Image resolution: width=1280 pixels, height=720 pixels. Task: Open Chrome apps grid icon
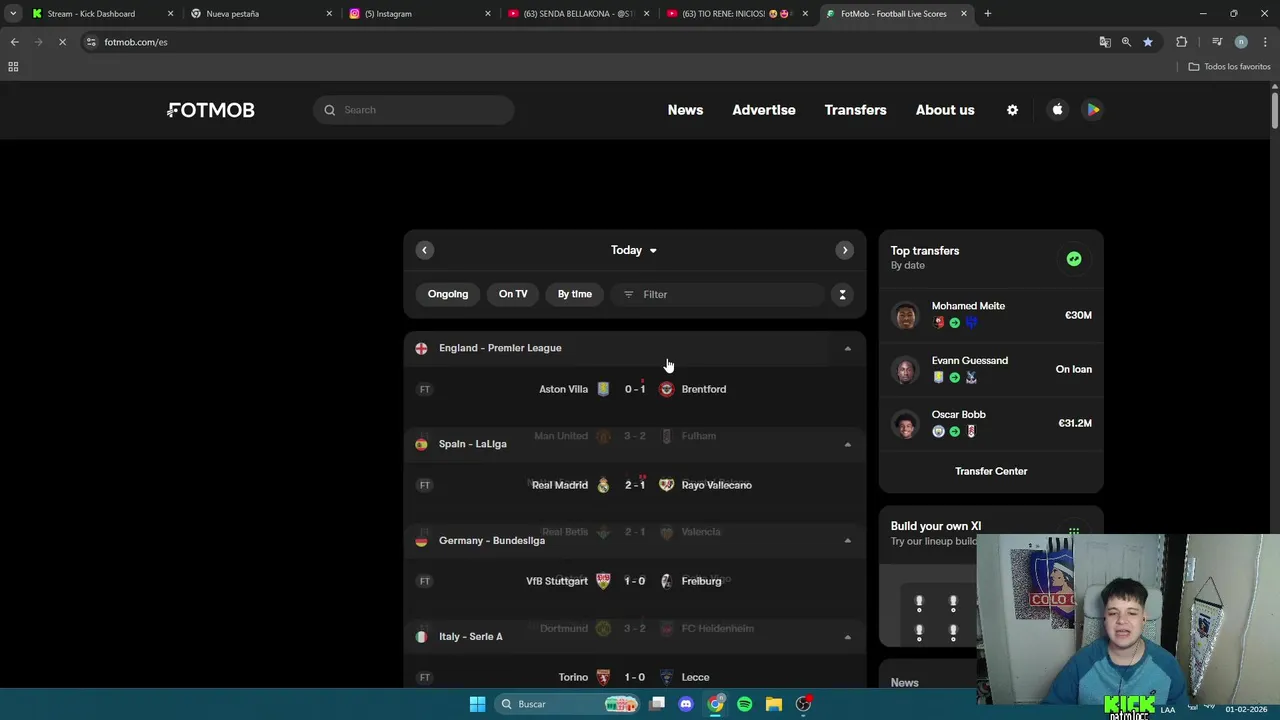point(13,67)
